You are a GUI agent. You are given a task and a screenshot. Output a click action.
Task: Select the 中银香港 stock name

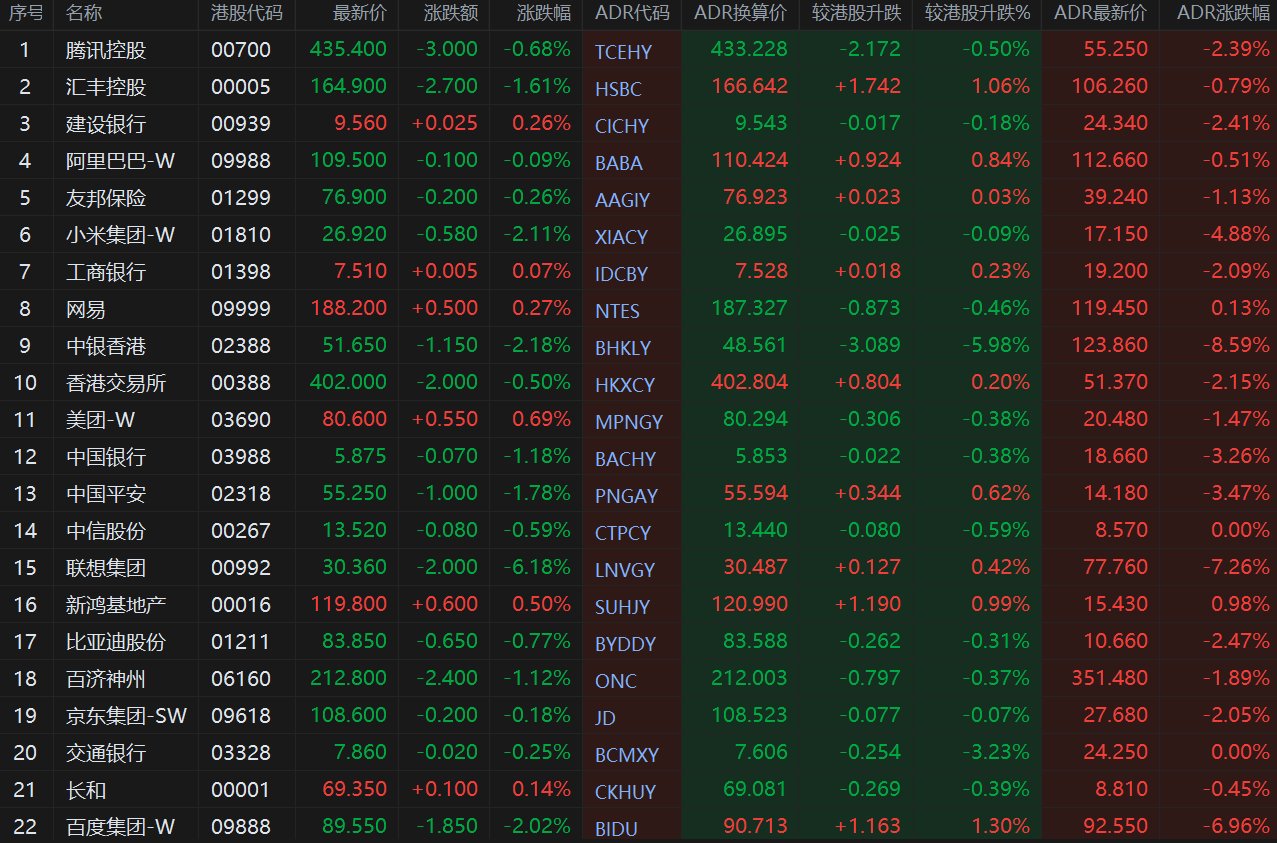point(105,346)
